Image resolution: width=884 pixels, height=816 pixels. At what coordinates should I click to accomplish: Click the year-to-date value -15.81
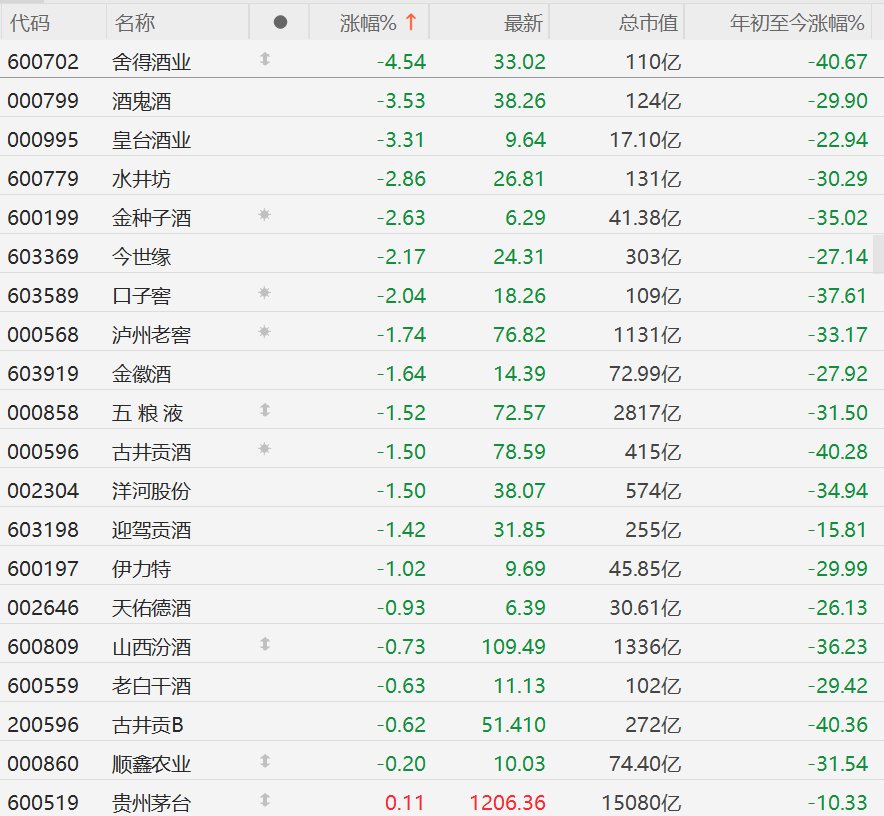[x=837, y=530]
